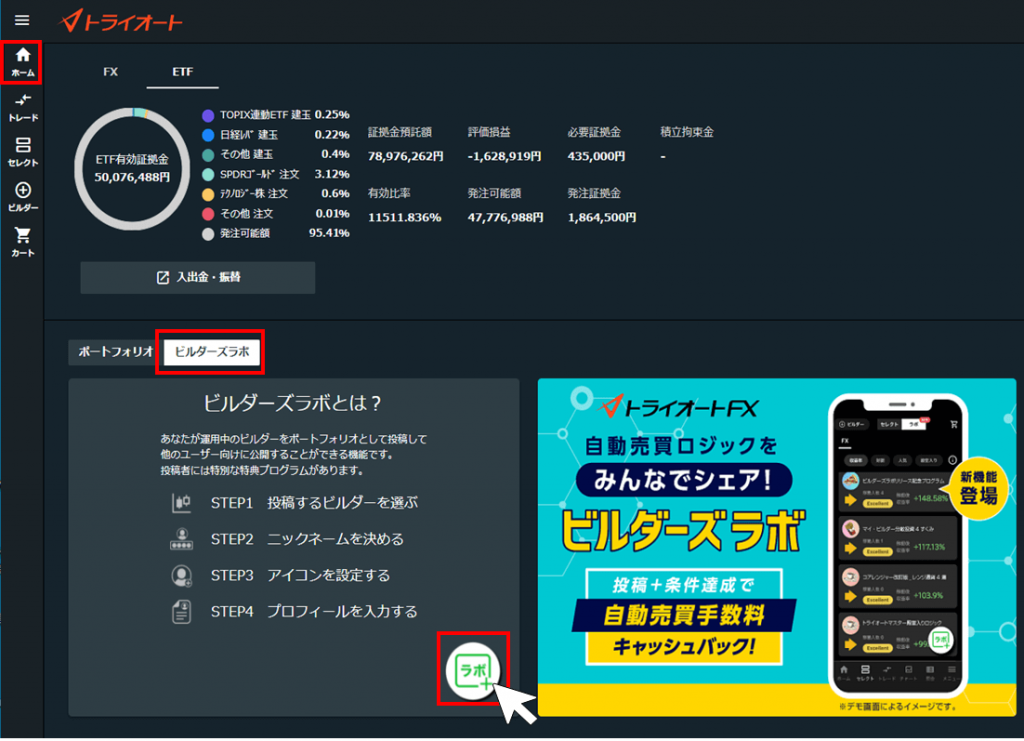Image resolution: width=1024 pixels, height=741 pixels.
Task: Click the STEP2 nickname icon
Action: coord(181,539)
